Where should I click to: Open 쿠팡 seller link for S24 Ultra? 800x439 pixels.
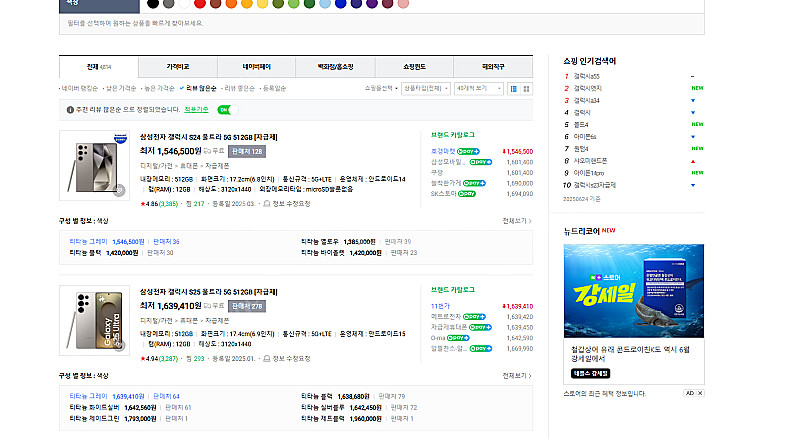tap(437, 173)
